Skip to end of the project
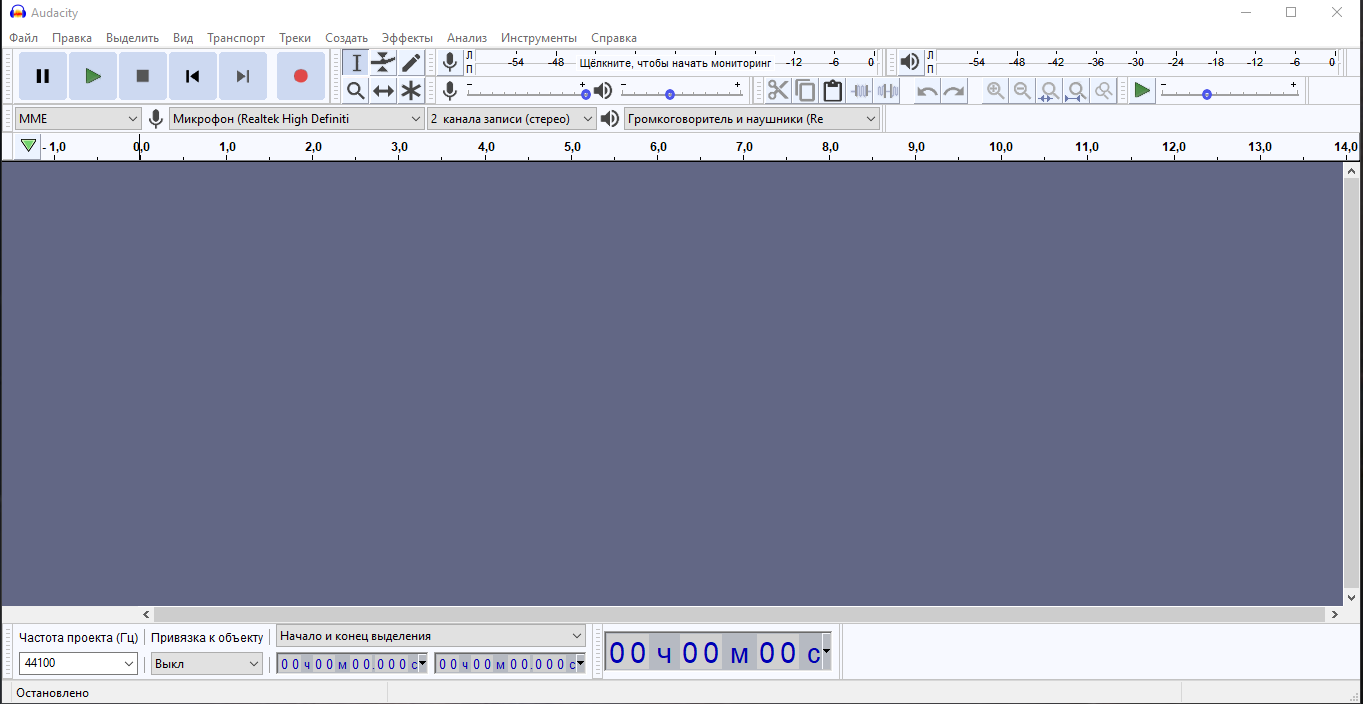 point(243,76)
